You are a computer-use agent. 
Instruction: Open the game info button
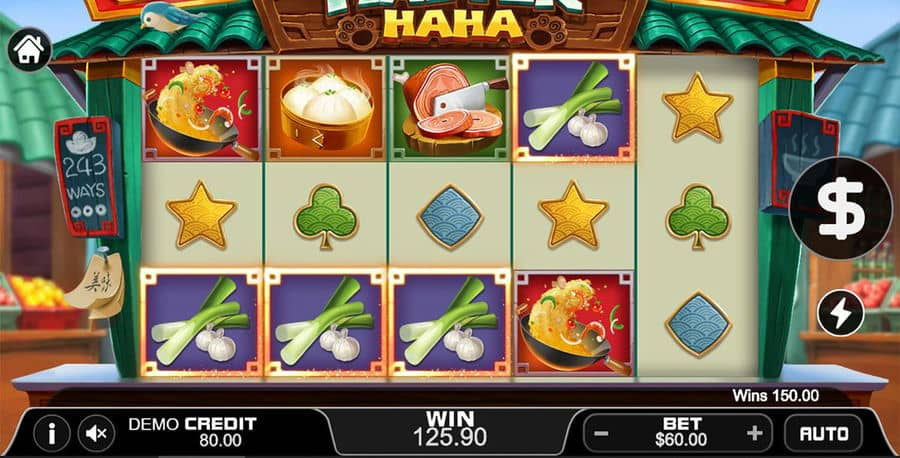(x=52, y=433)
